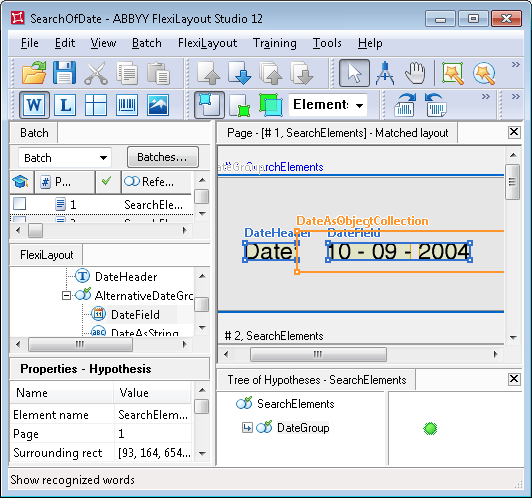Click the FlexiLayout tree horizontal scrollbar thumb
Screen dimensions: 532x498
(80, 344)
